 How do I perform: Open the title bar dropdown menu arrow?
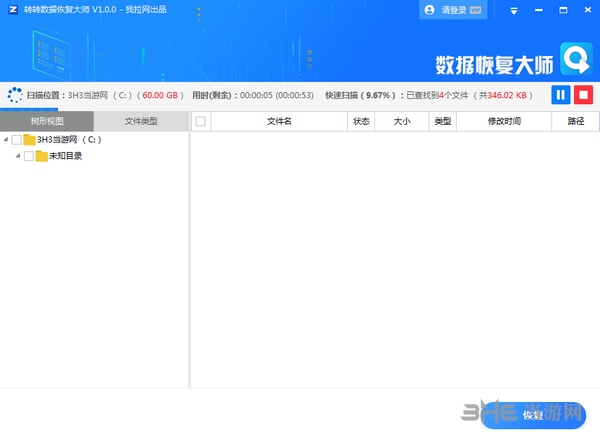click(x=514, y=11)
